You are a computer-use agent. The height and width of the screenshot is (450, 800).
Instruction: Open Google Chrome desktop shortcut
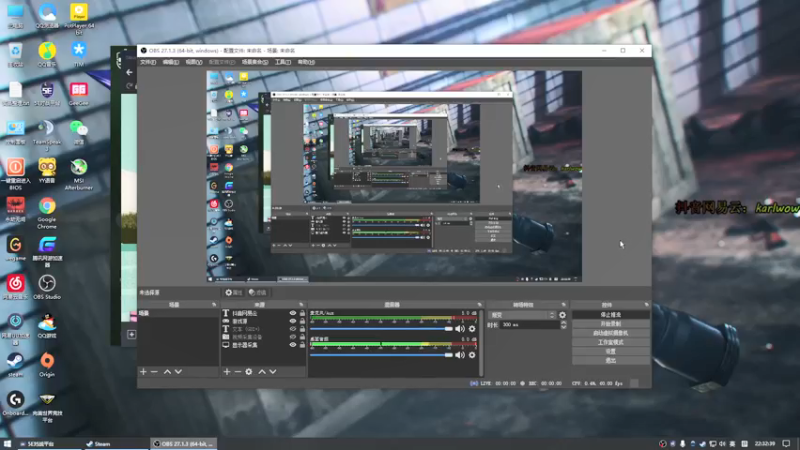pyautogui.click(x=47, y=213)
